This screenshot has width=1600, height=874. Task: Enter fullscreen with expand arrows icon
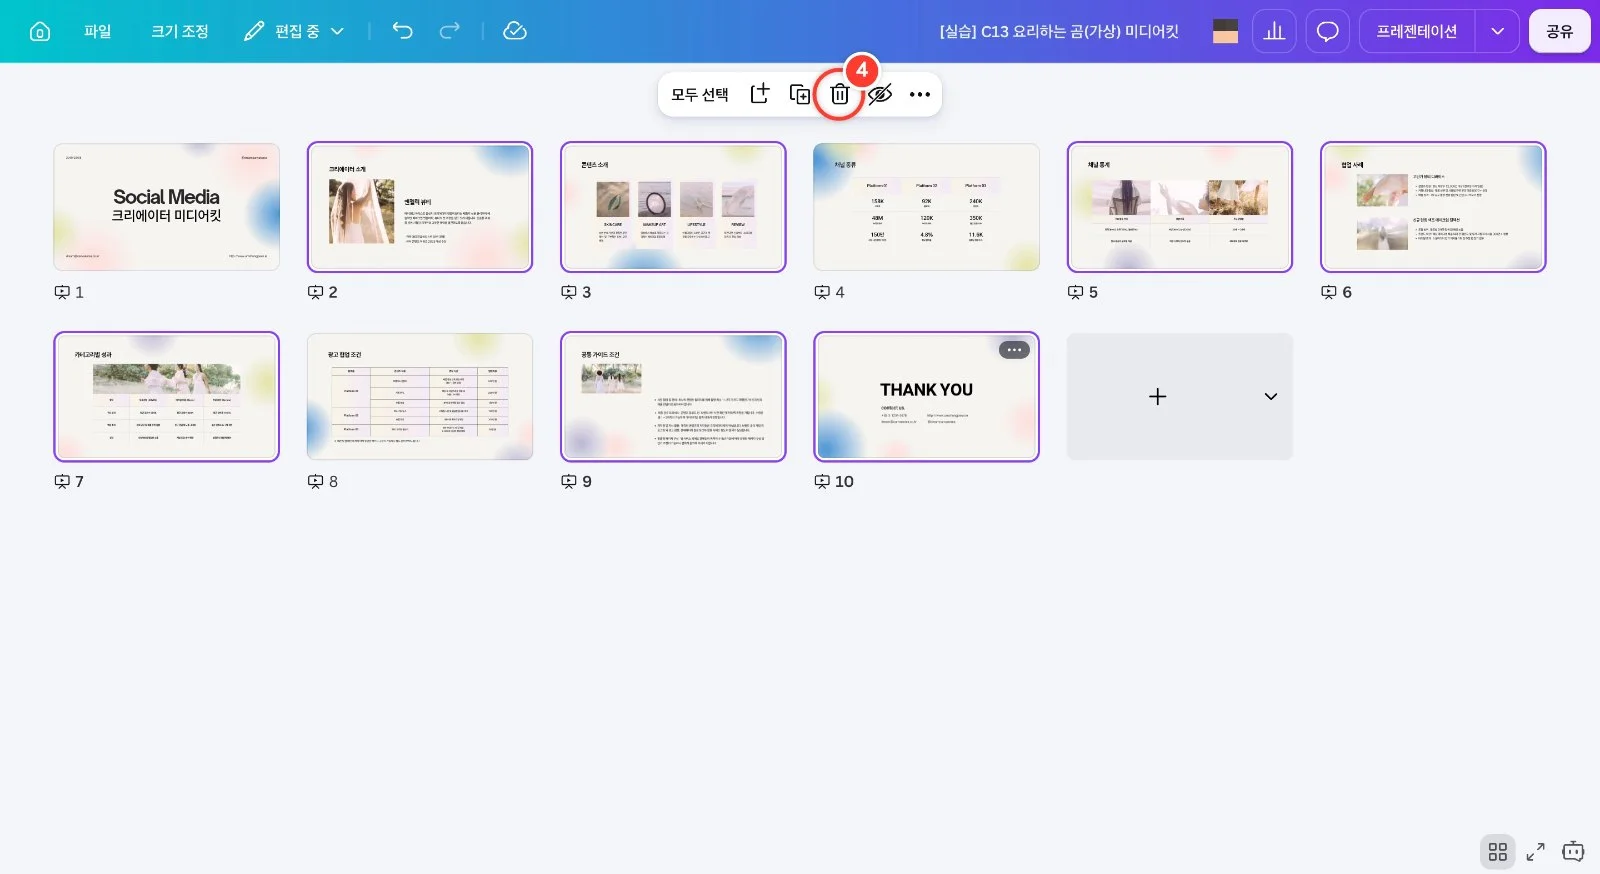pos(1535,851)
